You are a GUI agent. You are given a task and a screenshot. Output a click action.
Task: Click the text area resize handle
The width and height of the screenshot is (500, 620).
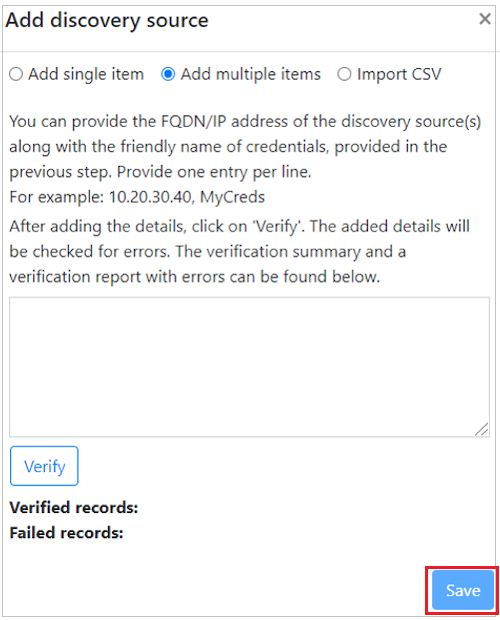[x=482, y=429]
